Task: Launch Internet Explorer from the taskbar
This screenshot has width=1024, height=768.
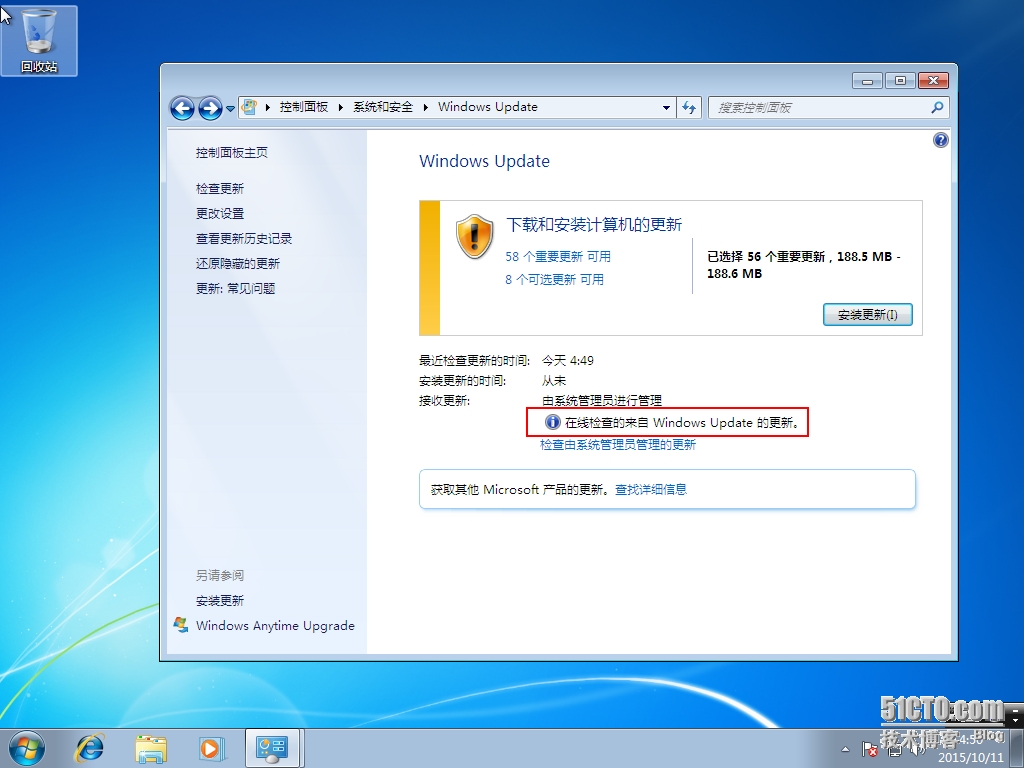Action: pos(89,748)
